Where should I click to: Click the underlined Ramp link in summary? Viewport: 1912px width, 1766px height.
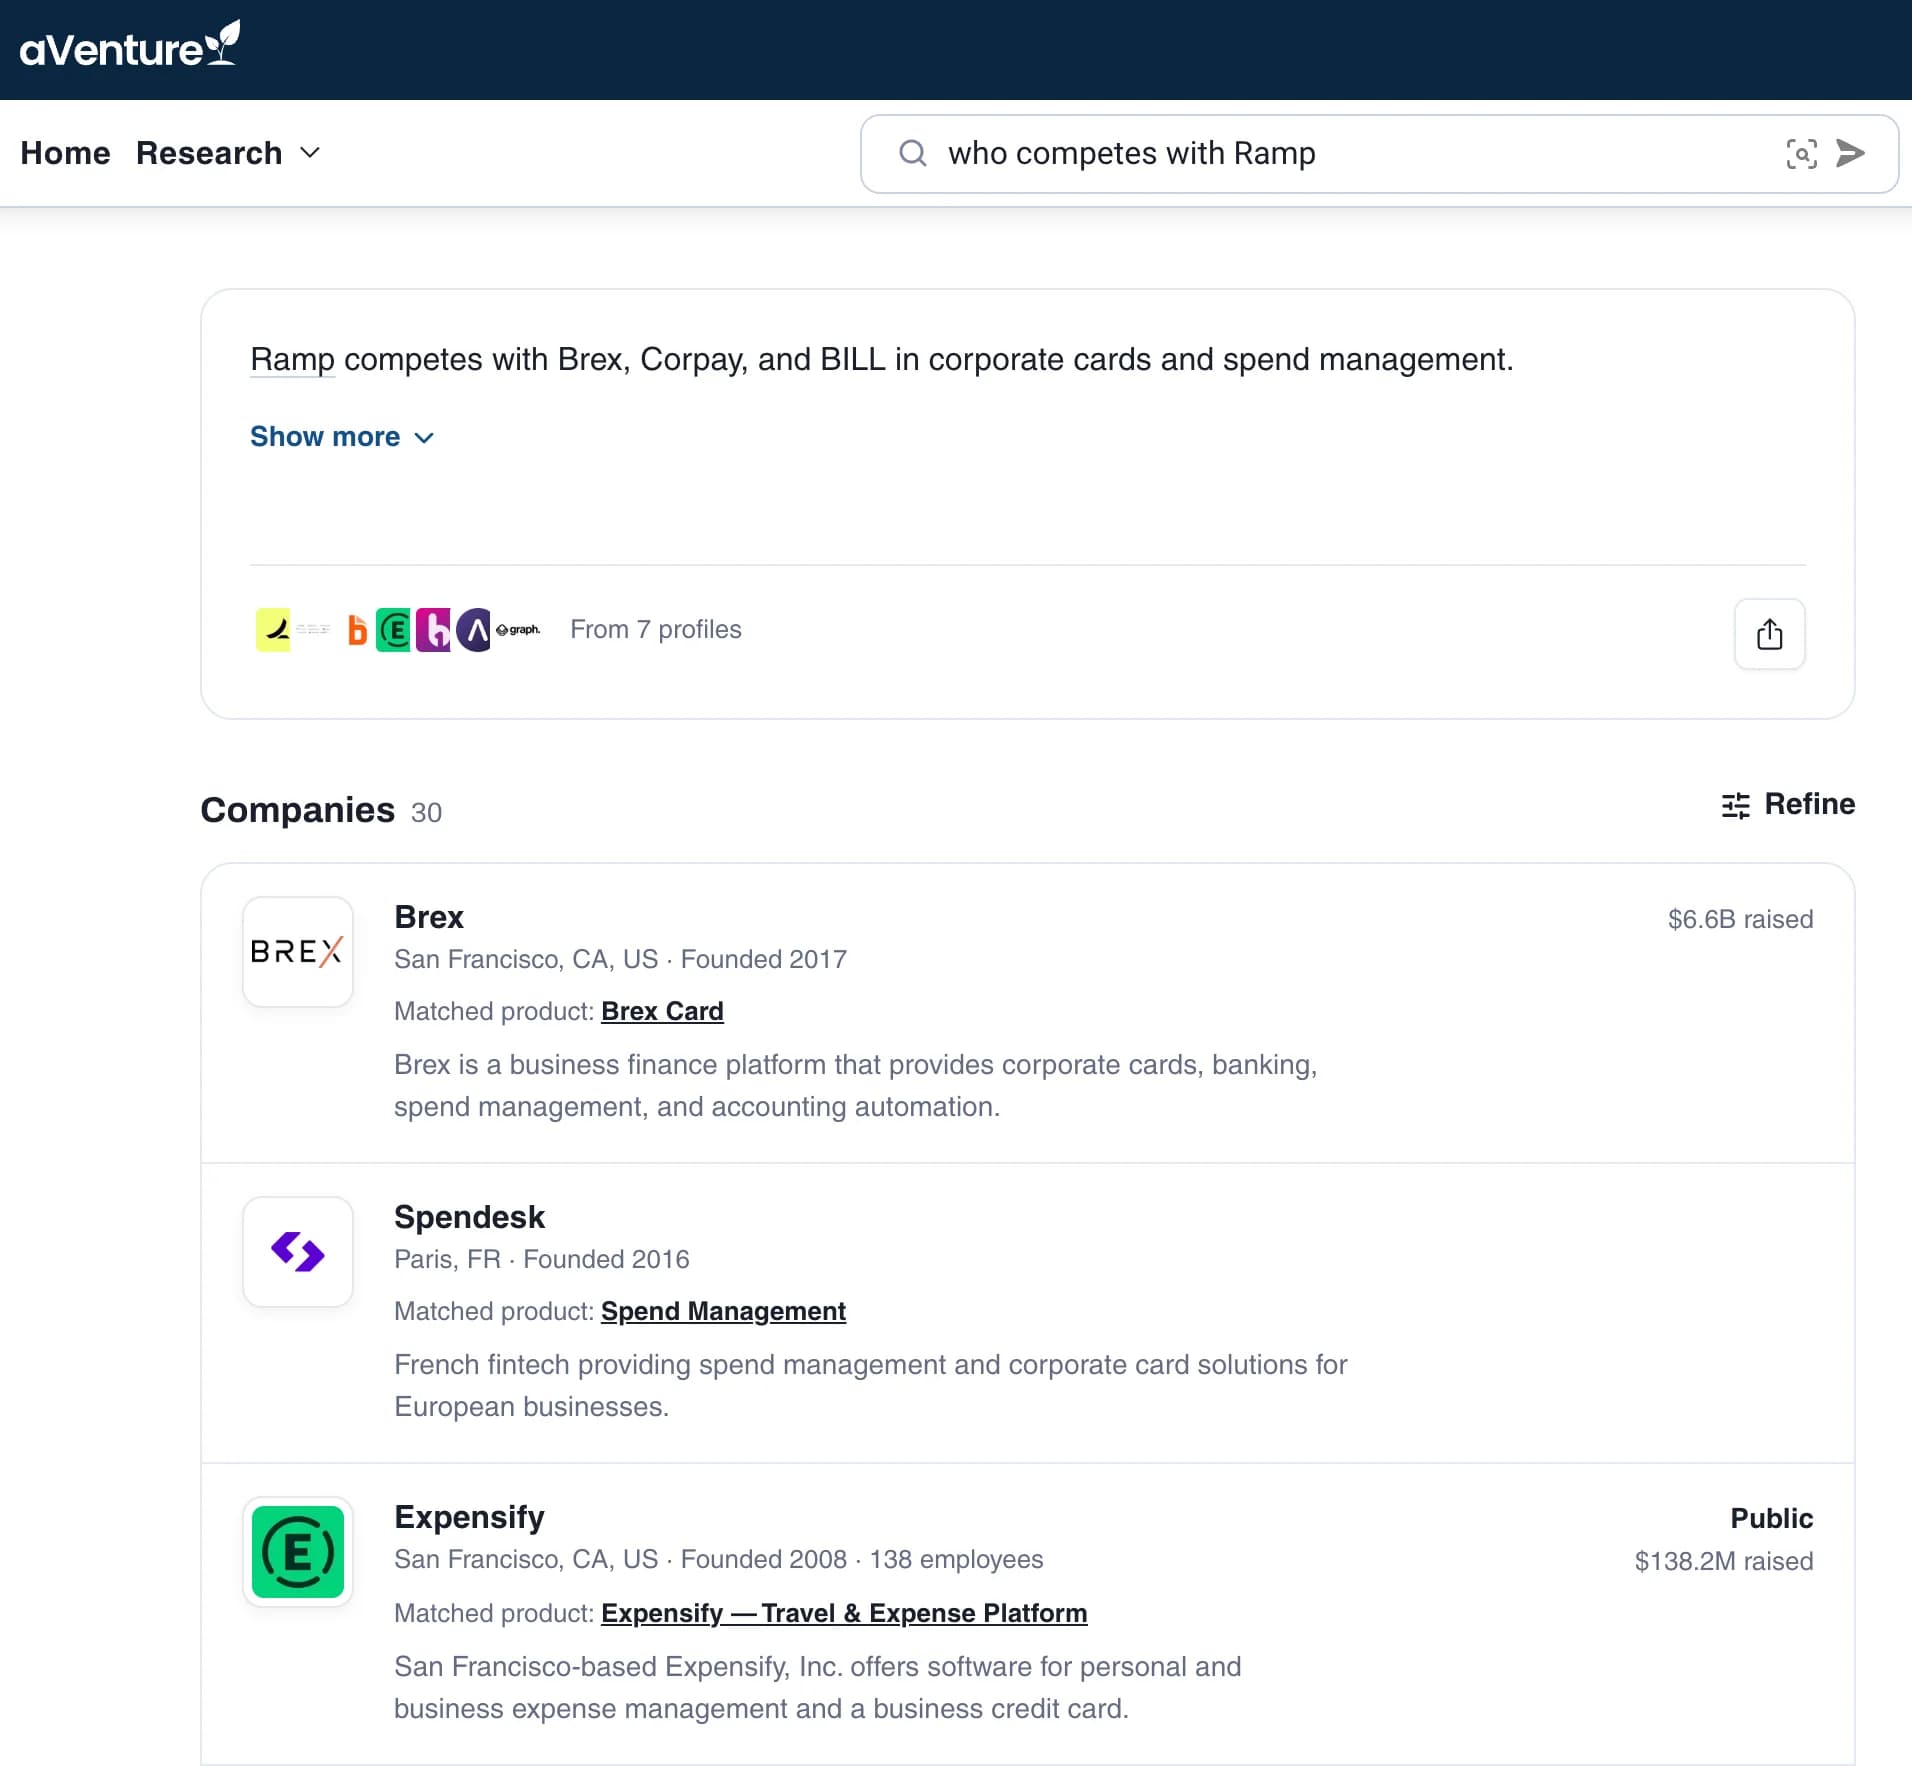pyautogui.click(x=292, y=359)
